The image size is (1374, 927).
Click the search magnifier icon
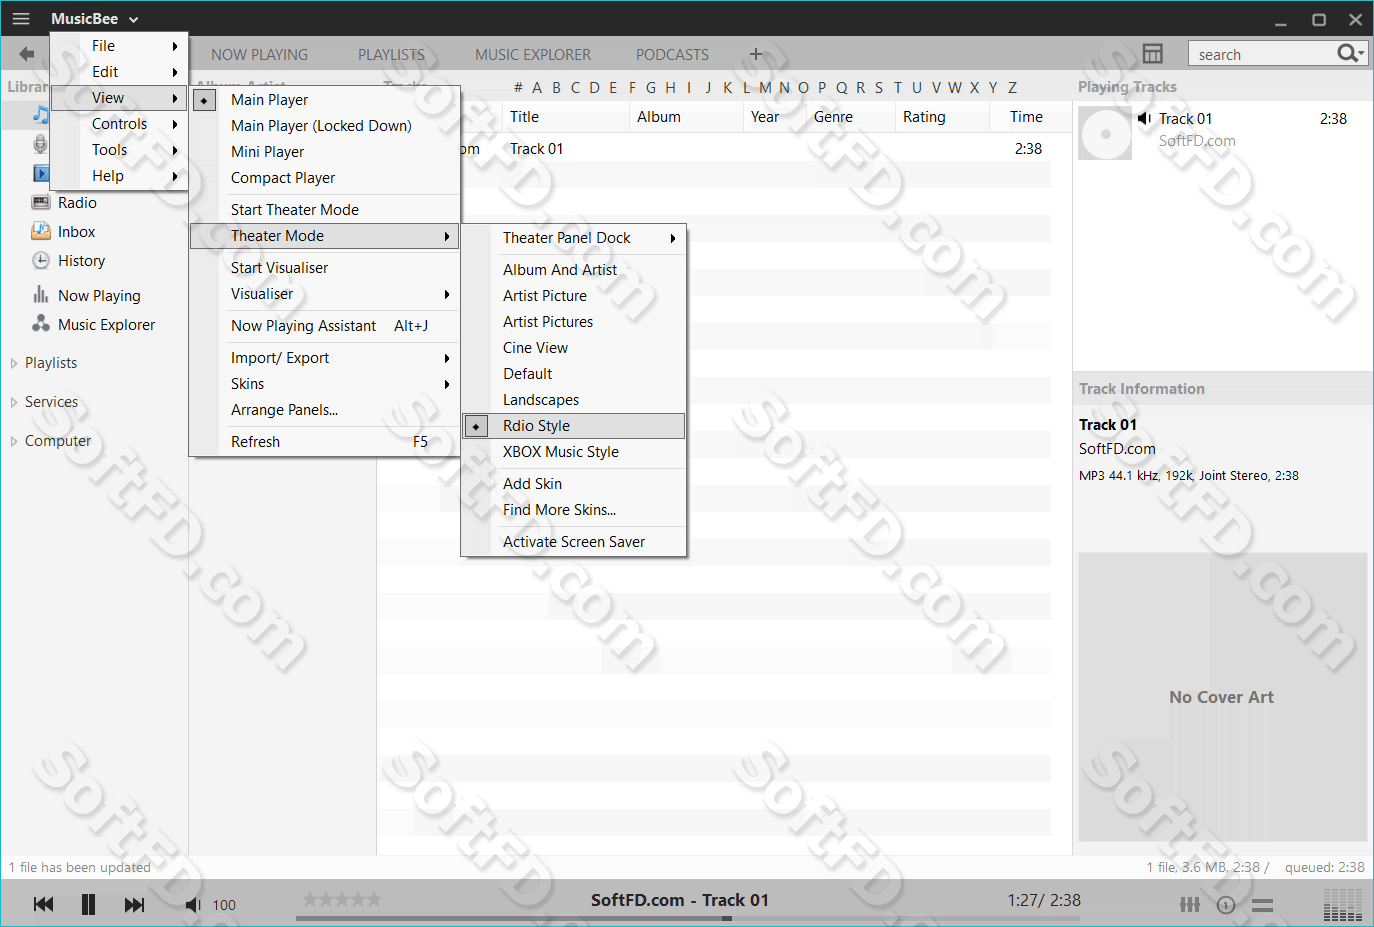(x=1350, y=53)
